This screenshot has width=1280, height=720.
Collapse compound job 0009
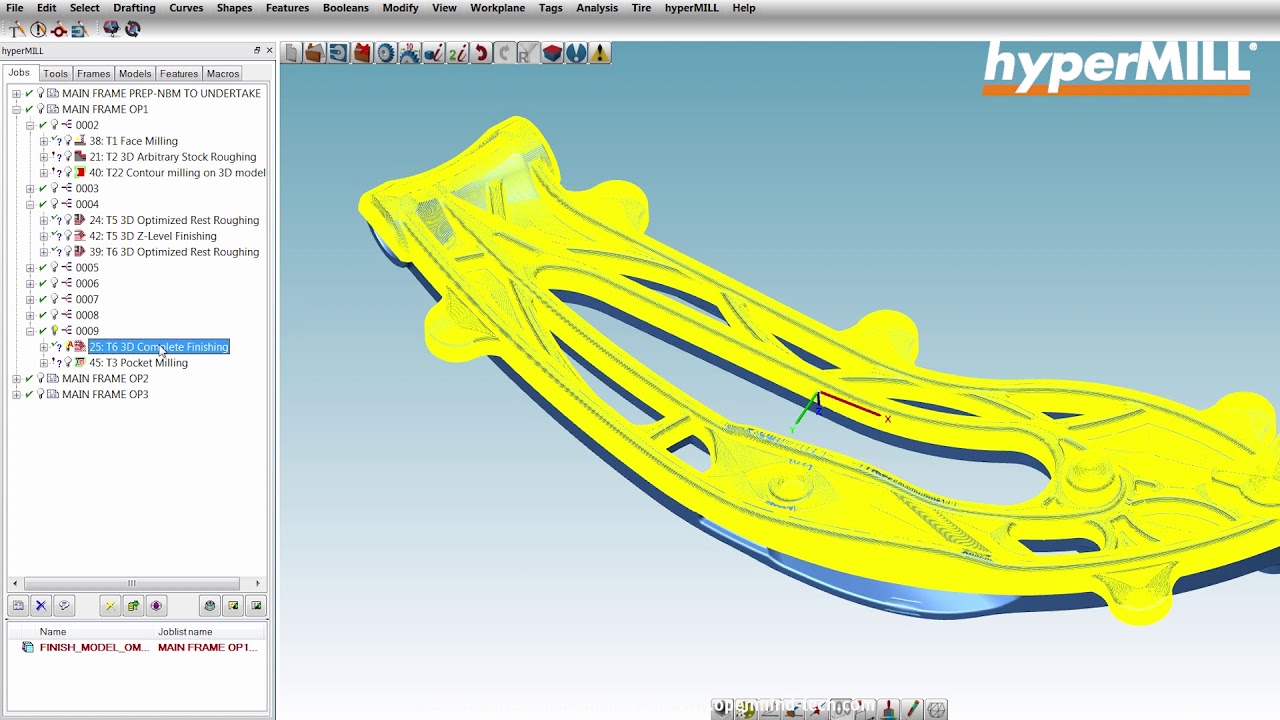tap(30, 331)
